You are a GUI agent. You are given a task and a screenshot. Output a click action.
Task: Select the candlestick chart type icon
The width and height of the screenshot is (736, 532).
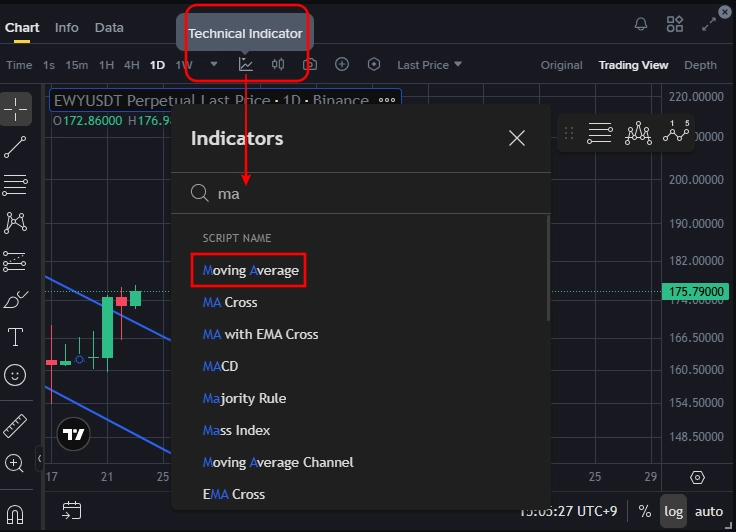click(278, 64)
